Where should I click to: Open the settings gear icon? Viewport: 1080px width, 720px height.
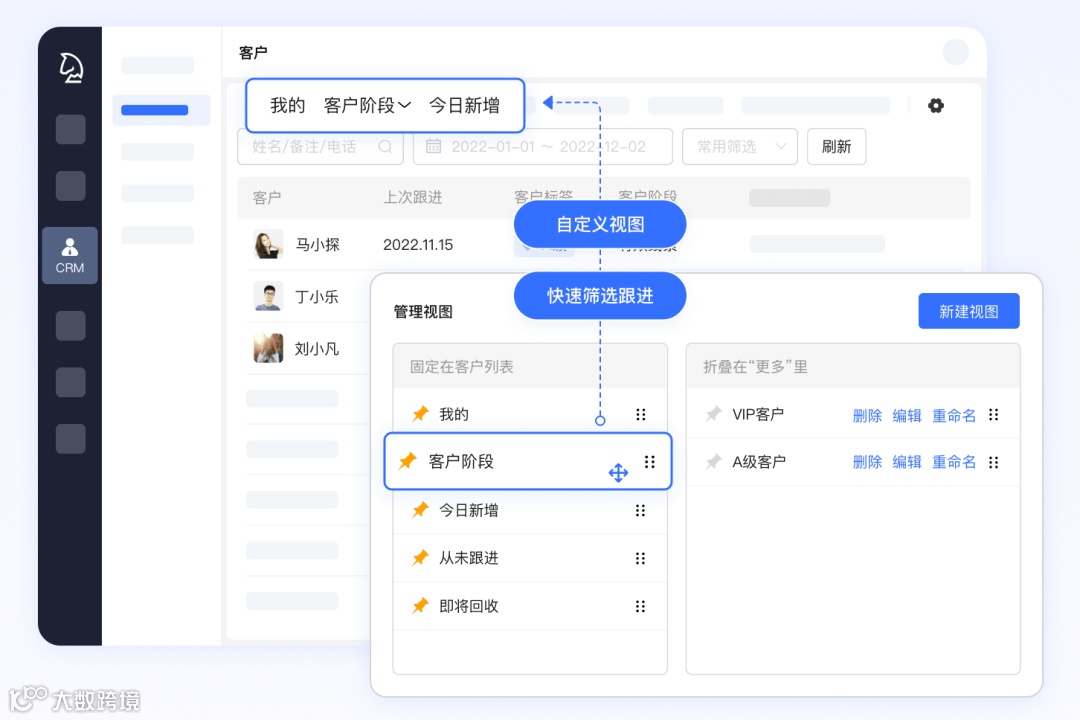click(x=936, y=105)
